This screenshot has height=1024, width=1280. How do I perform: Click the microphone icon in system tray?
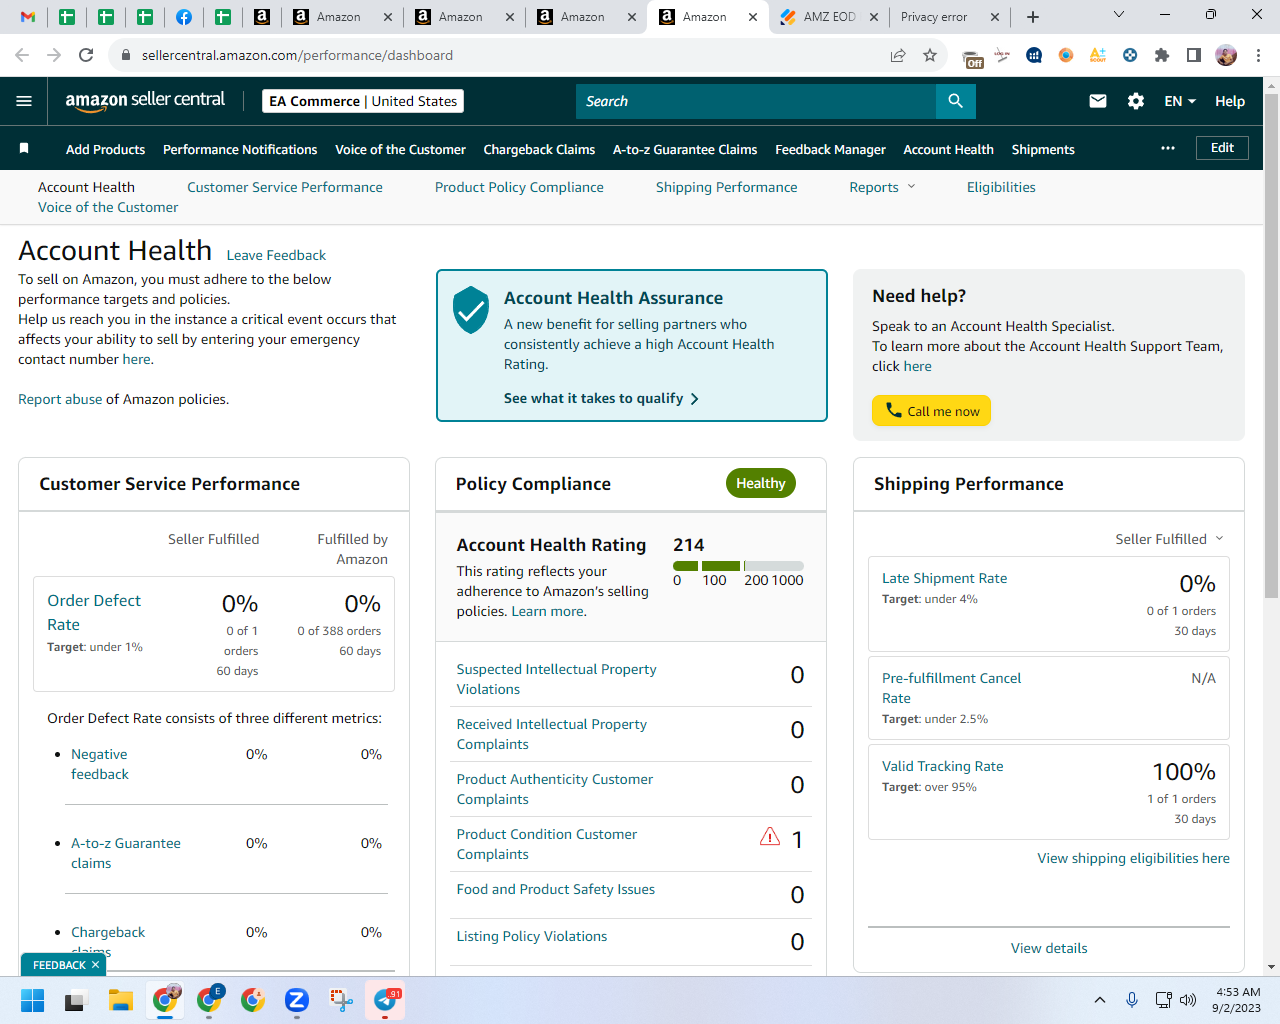1132,1000
